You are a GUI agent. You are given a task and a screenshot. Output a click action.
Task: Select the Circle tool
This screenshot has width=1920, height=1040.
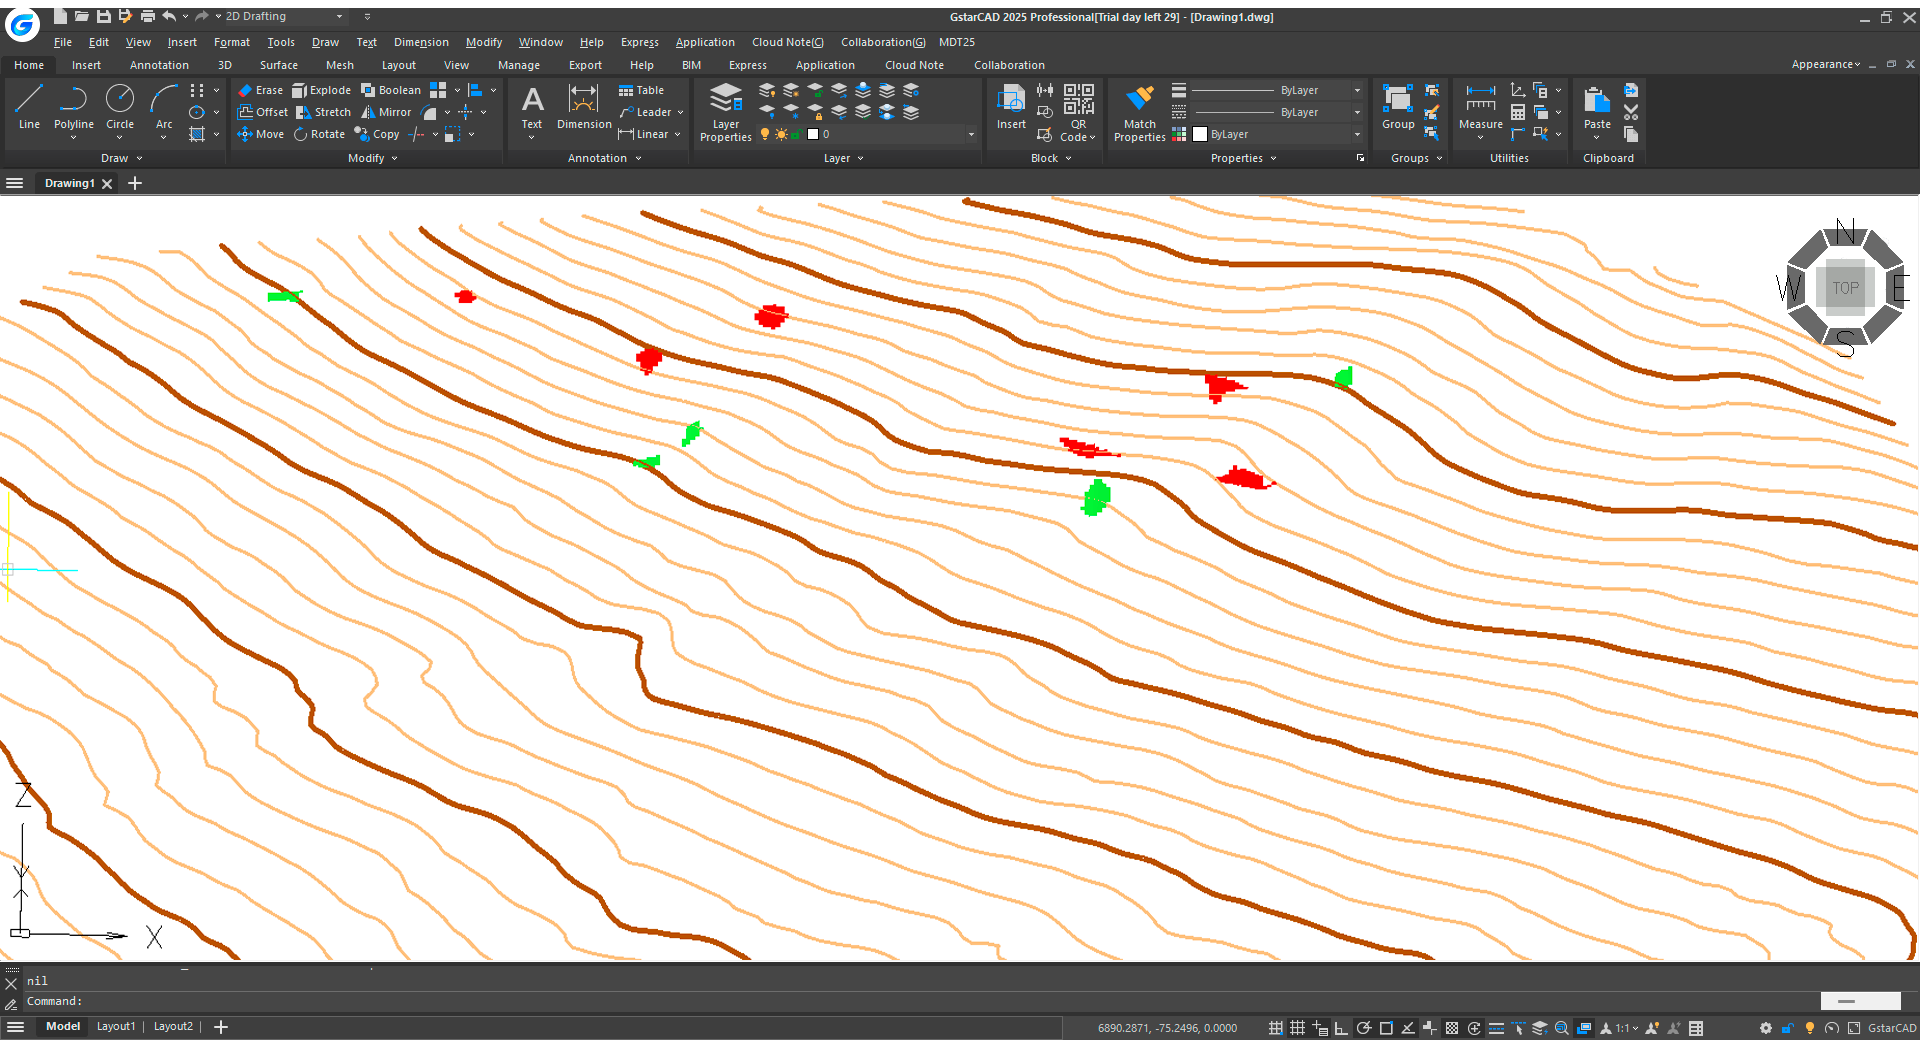pos(120,107)
